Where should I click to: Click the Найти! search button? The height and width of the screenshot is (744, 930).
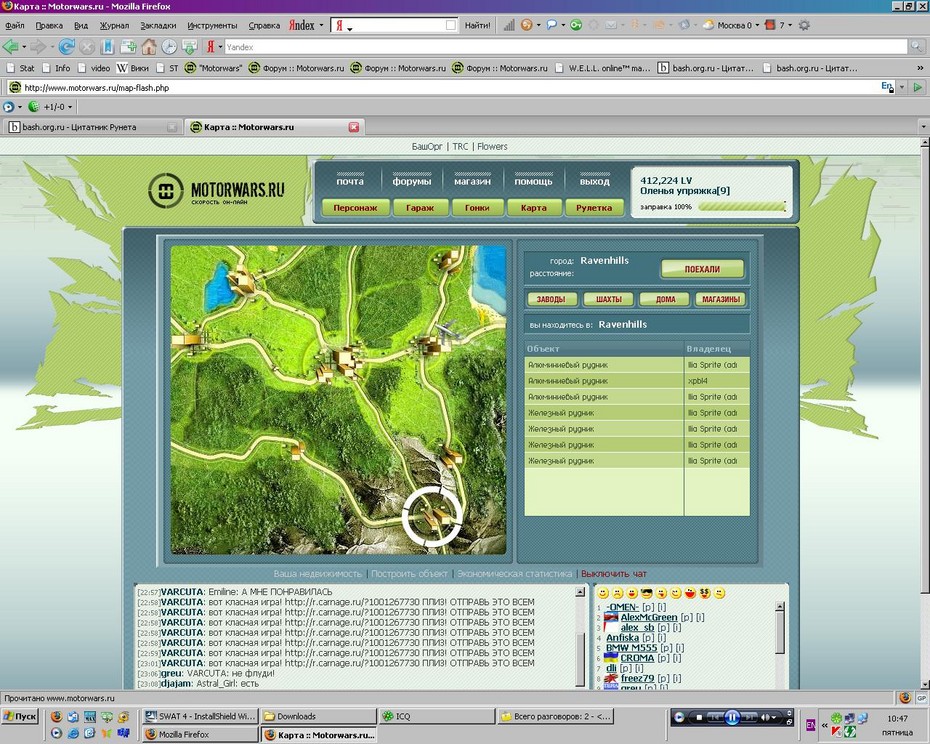[477, 25]
